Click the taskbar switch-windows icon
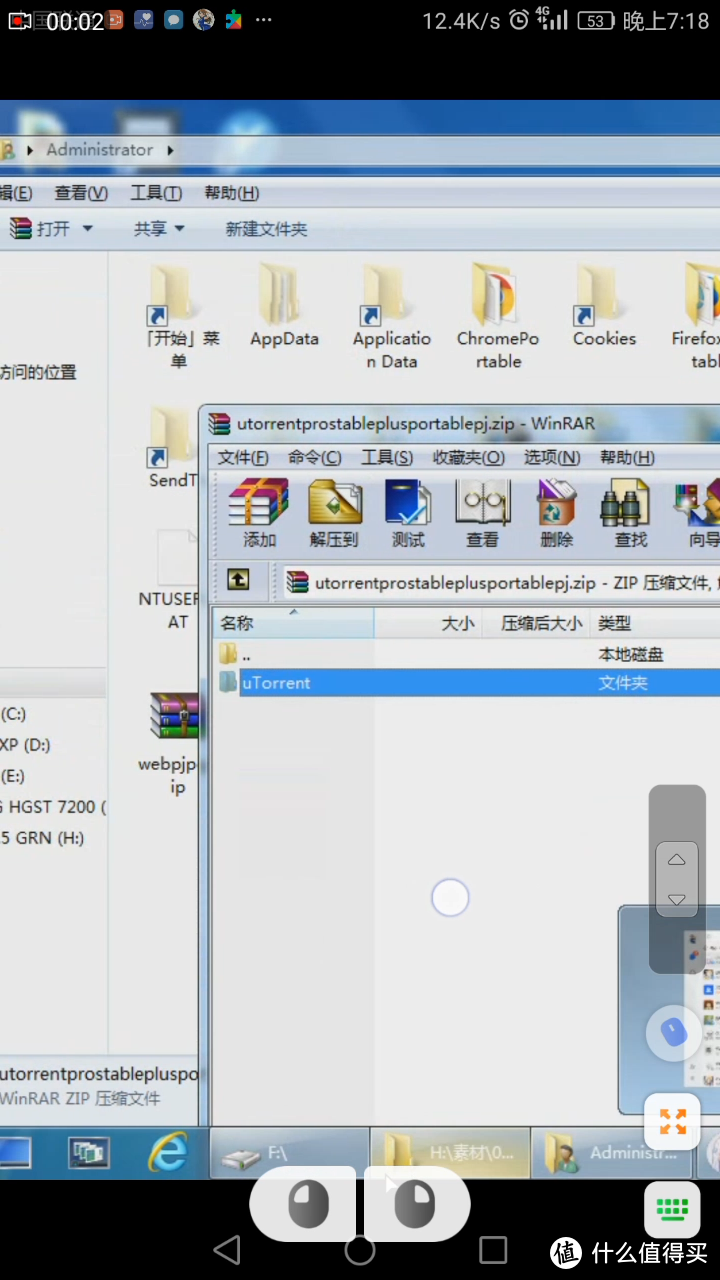Image resolution: width=720 pixels, height=1280 pixels. click(x=89, y=1153)
